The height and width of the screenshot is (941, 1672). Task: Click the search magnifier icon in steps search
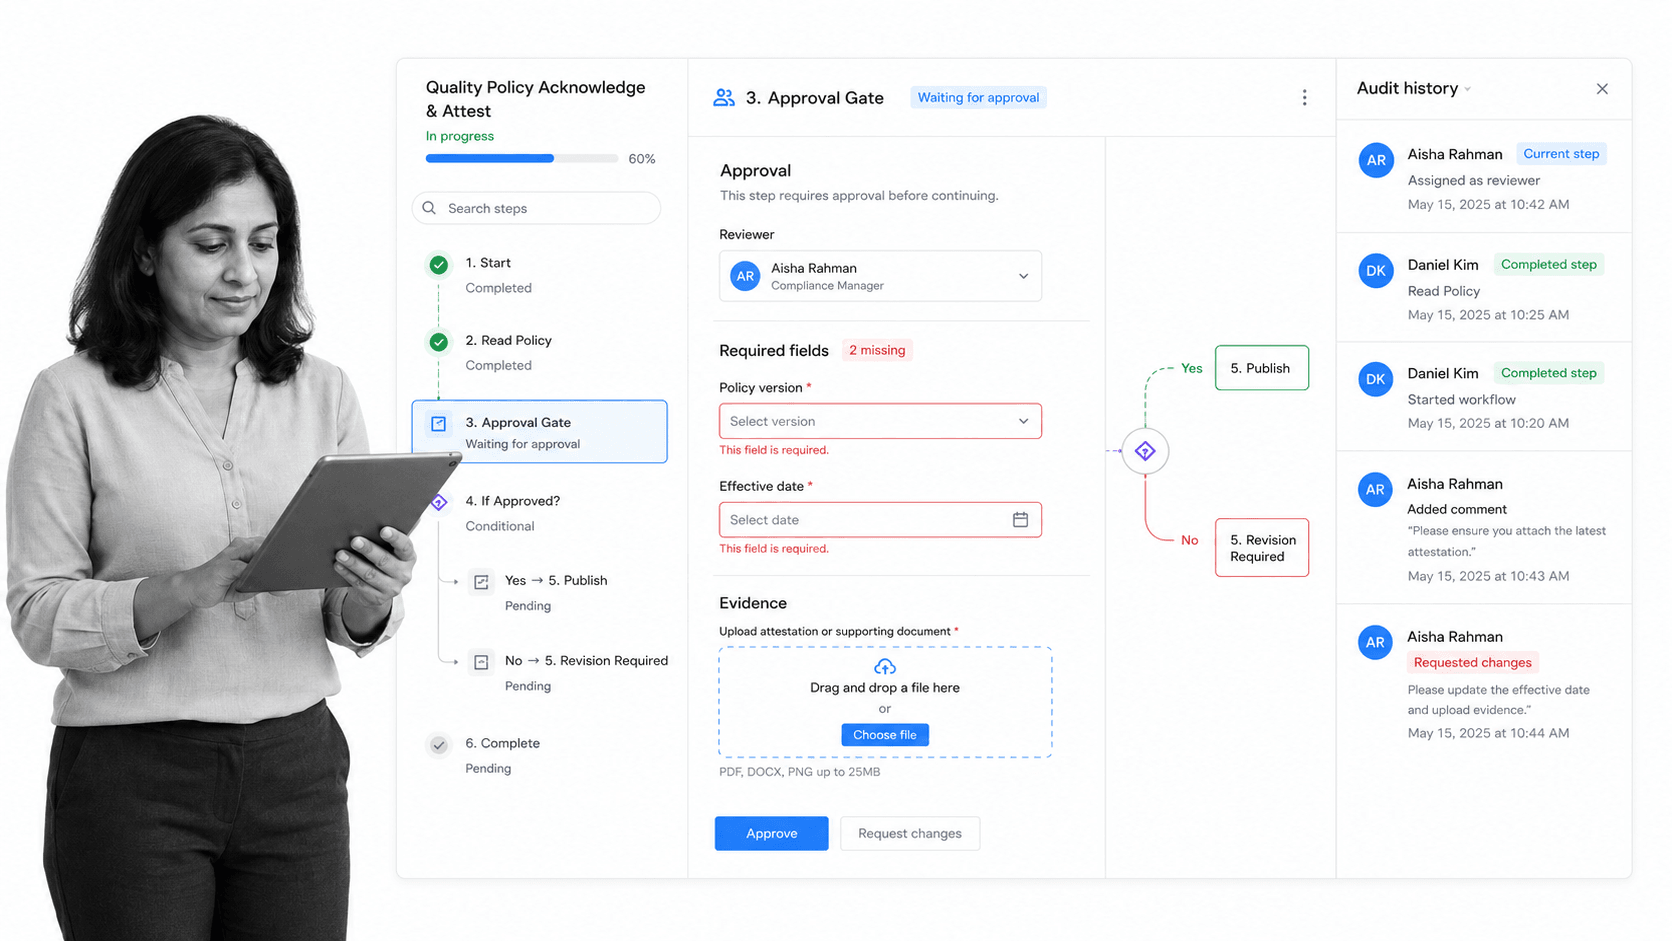(429, 208)
